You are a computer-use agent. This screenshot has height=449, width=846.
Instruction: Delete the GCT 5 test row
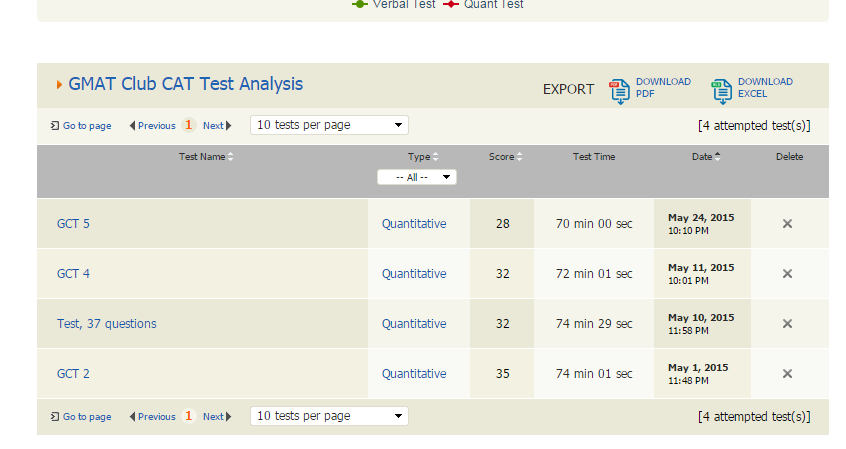pos(787,223)
